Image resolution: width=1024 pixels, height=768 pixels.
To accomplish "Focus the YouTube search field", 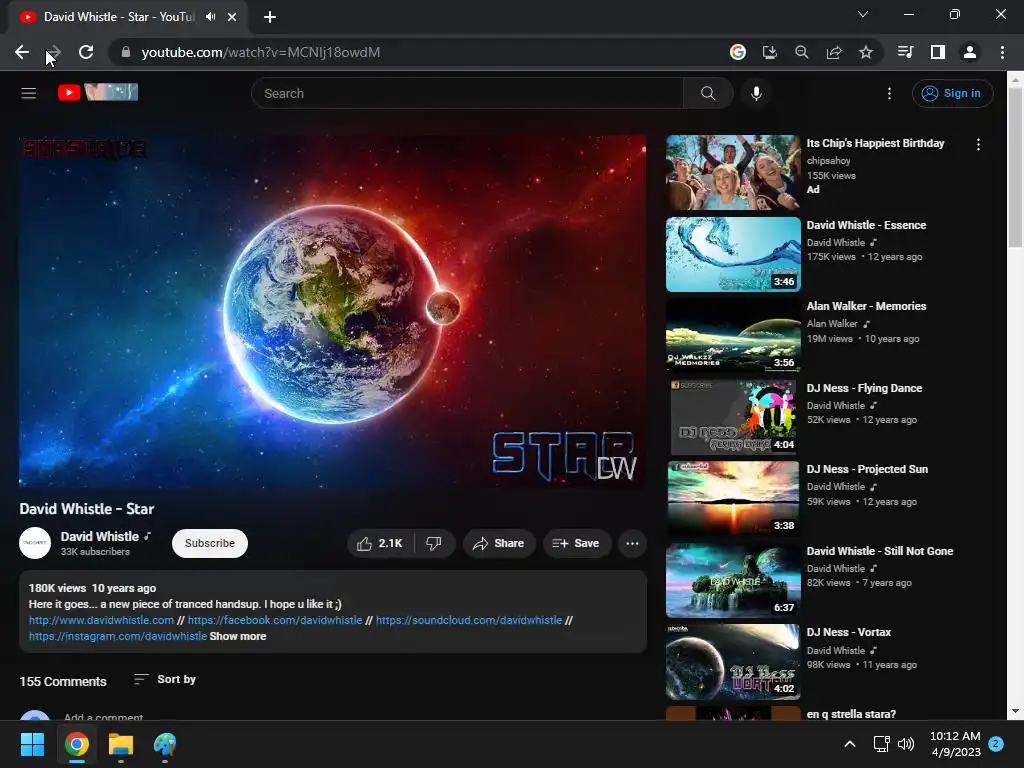I will point(467,93).
